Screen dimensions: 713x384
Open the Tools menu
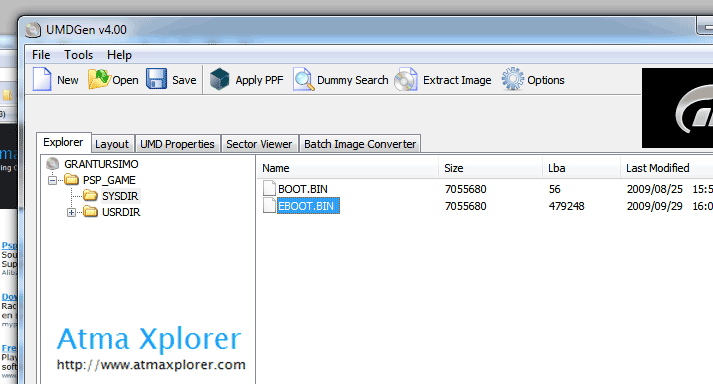(x=78, y=55)
